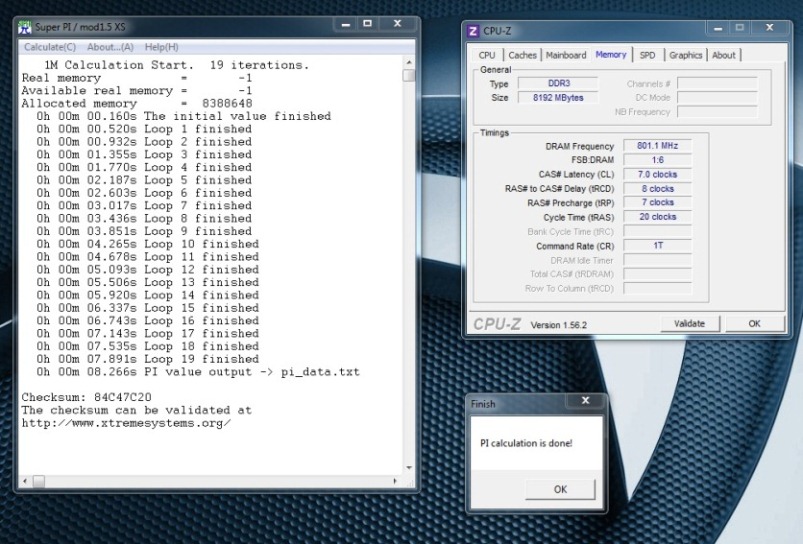The width and height of the screenshot is (803, 544).
Task: Open the Mainboard tab in CPU-Z
Action: pos(566,55)
